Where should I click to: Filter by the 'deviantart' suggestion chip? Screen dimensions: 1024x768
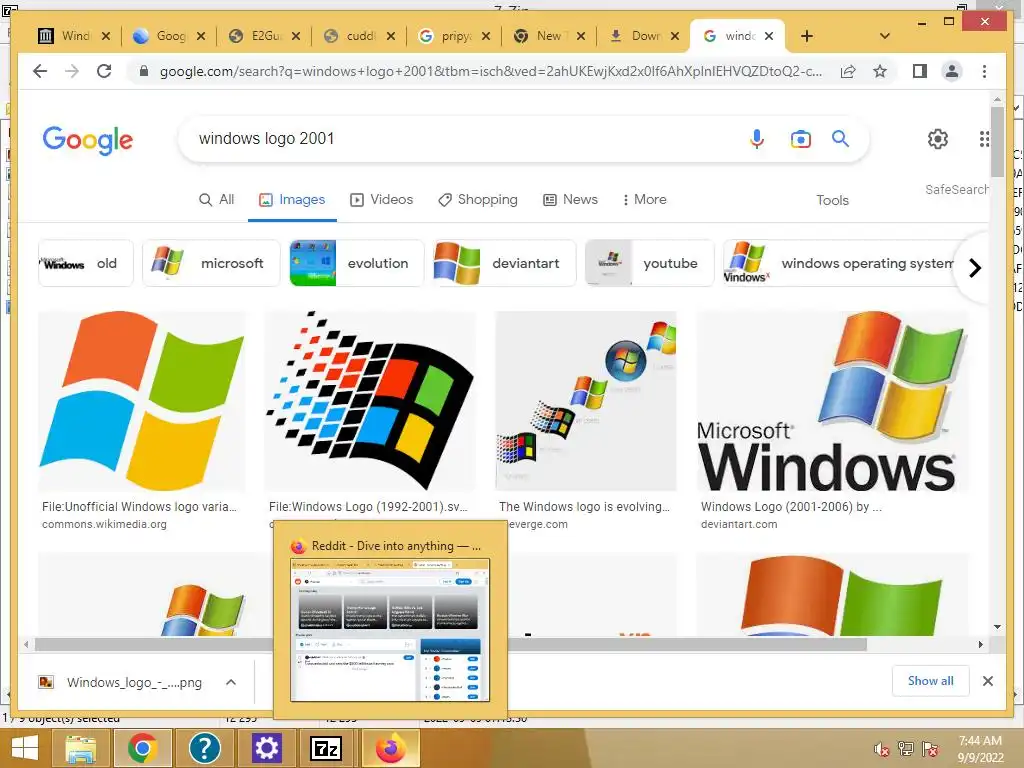pos(505,263)
